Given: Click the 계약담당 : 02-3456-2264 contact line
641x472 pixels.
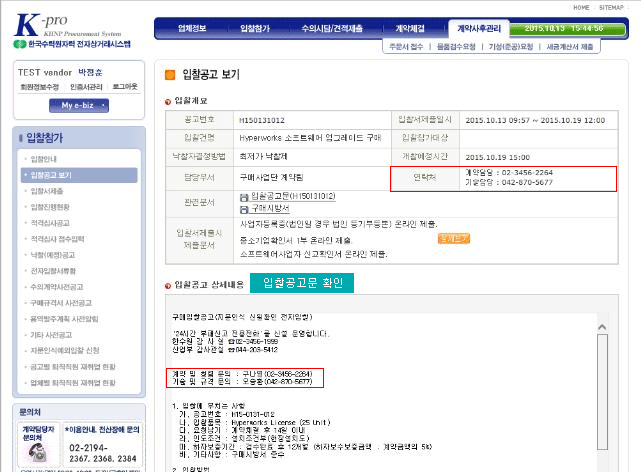Looking at the screenshot, I should coord(509,172).
